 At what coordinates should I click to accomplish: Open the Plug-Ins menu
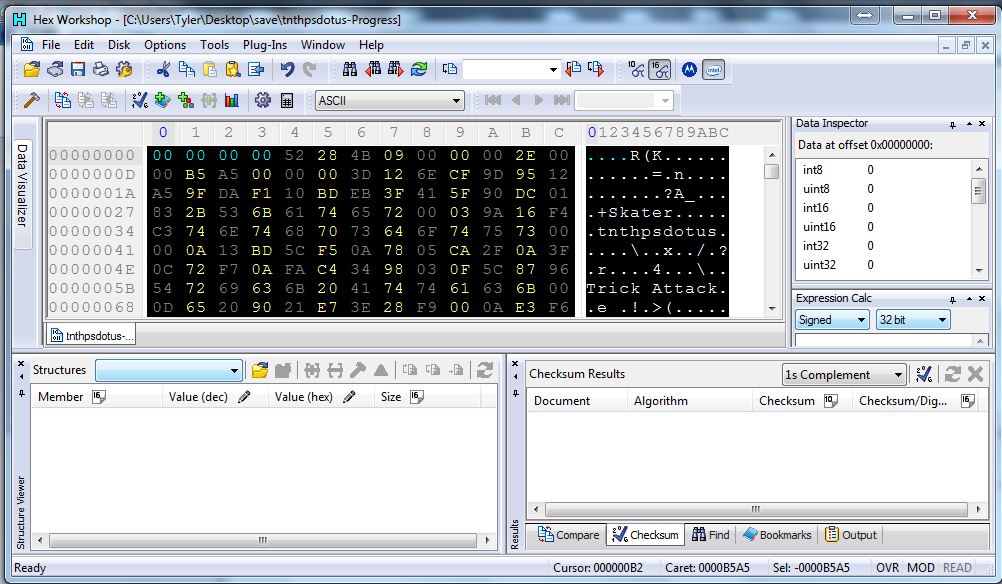(265, 45)
